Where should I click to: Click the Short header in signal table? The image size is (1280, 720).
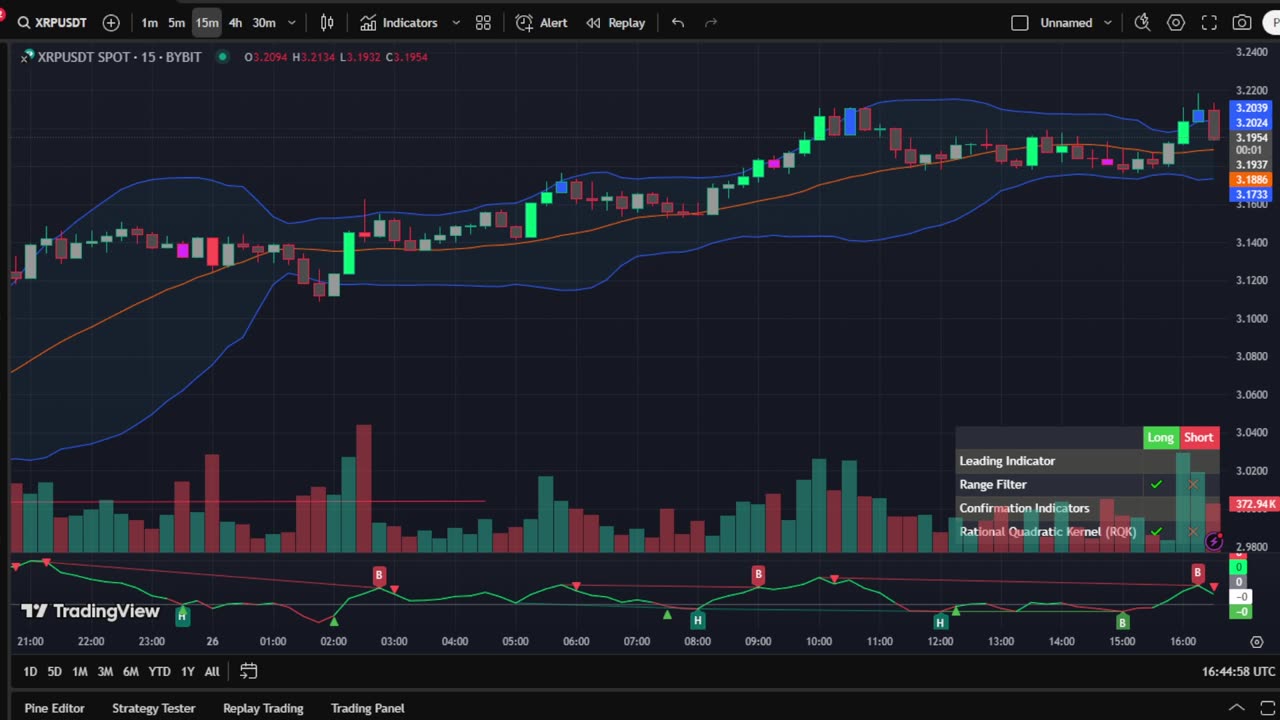1198,437
